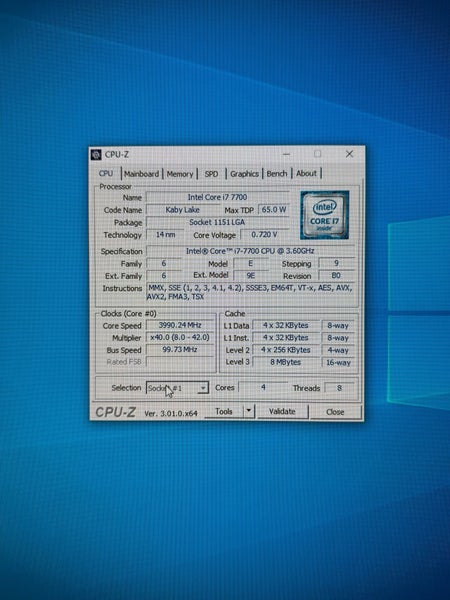Click the version text Ver. 3.01.0.x64
Viewport: 450px width, 600px height.
[x=171, y=413]
